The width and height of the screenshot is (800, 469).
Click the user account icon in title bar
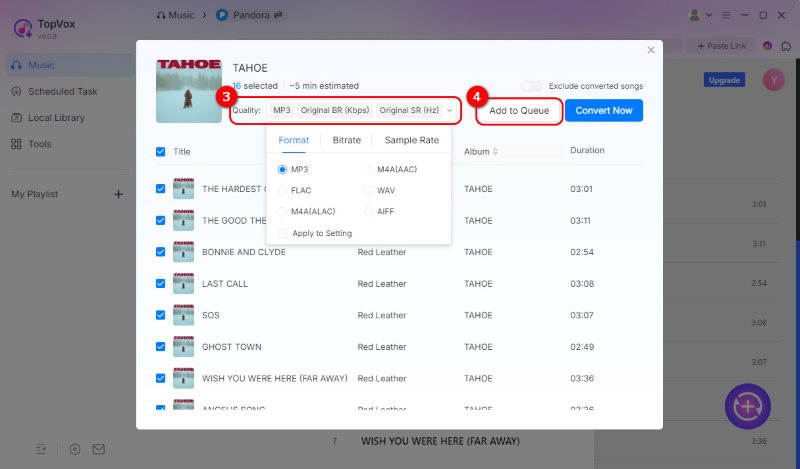tap(694, 15)
